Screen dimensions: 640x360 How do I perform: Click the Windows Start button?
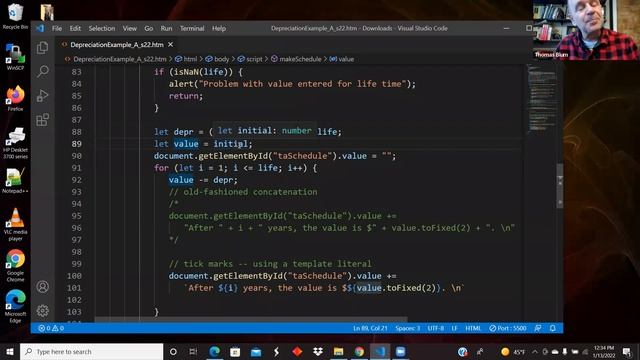10,351
